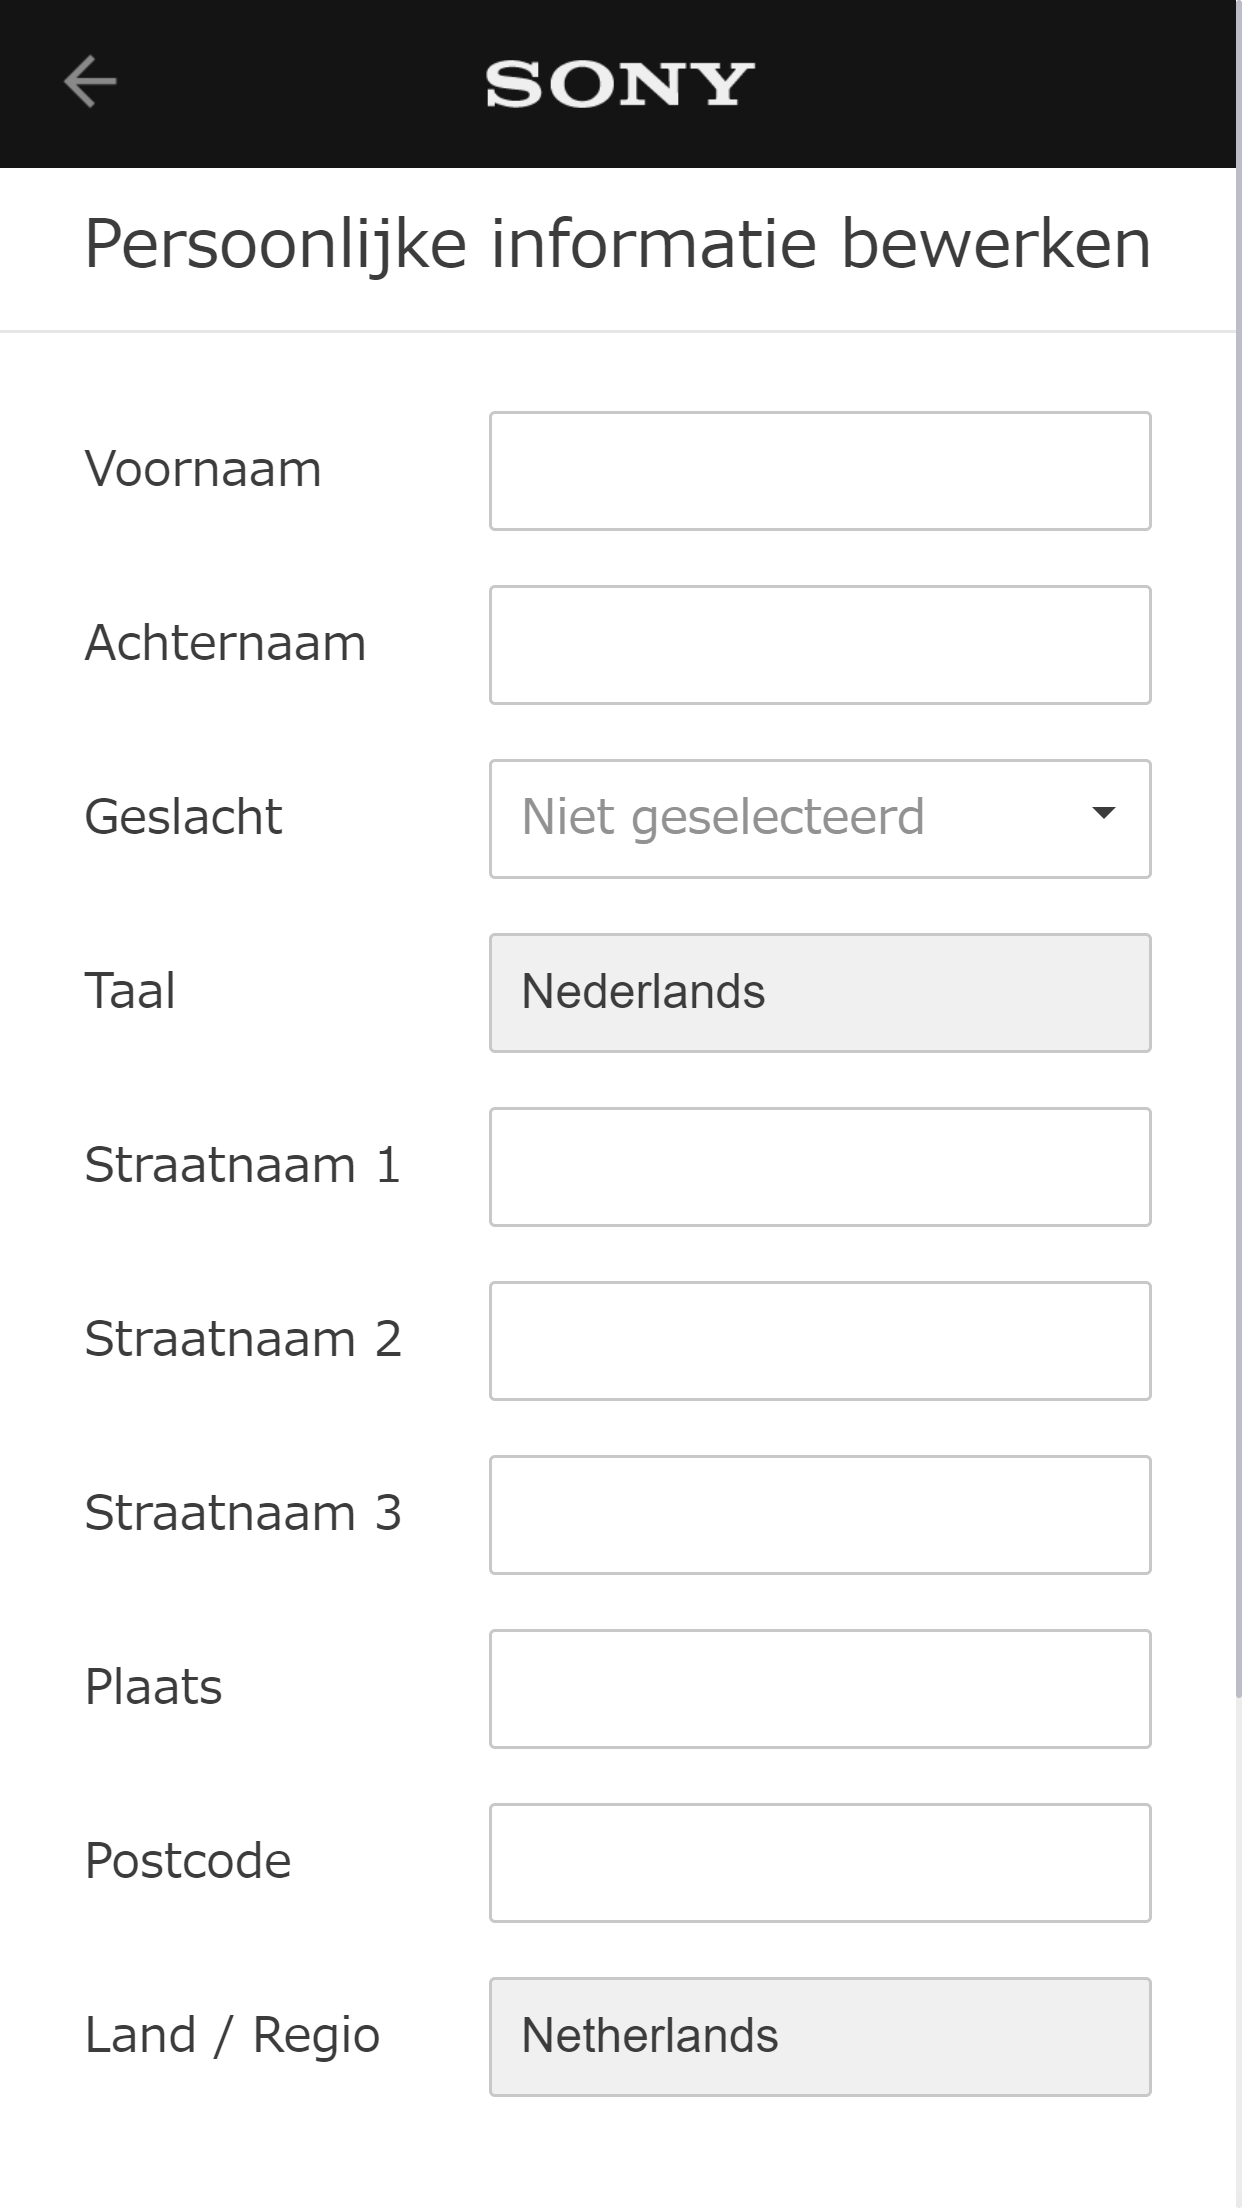This screenshot has width=1242, height=2208.
Task: Click the back arrow to return
Action: coord(88,82)
